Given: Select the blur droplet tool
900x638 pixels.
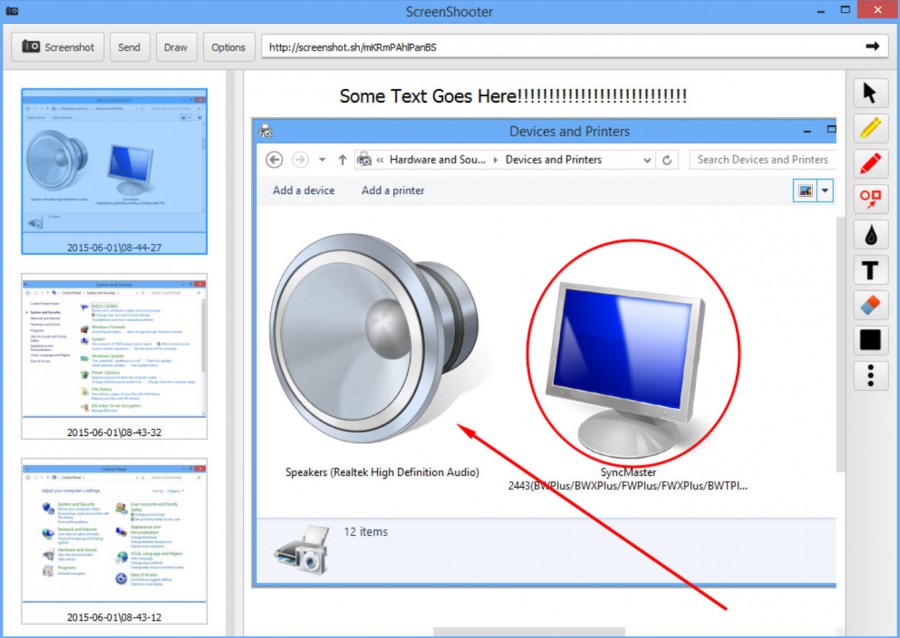Looking at the screenshot, I should coord(869,234).
